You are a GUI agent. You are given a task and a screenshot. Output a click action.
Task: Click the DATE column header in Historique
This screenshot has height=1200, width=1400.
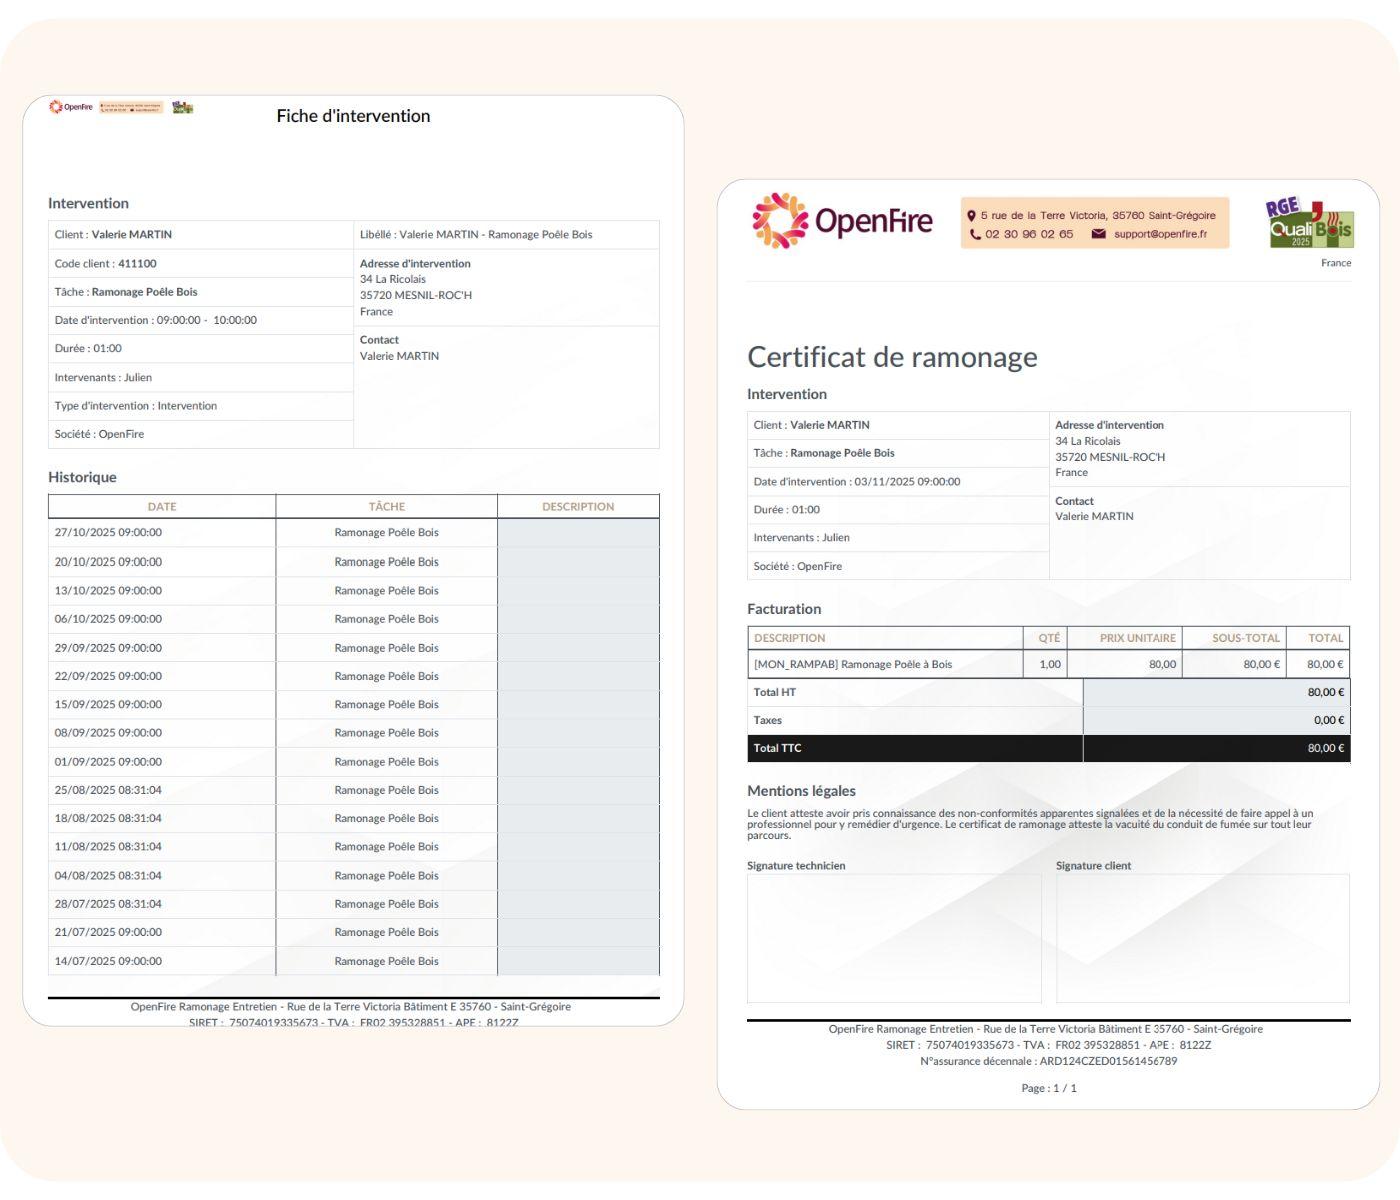pyautogui.click(x=162, y=507)
